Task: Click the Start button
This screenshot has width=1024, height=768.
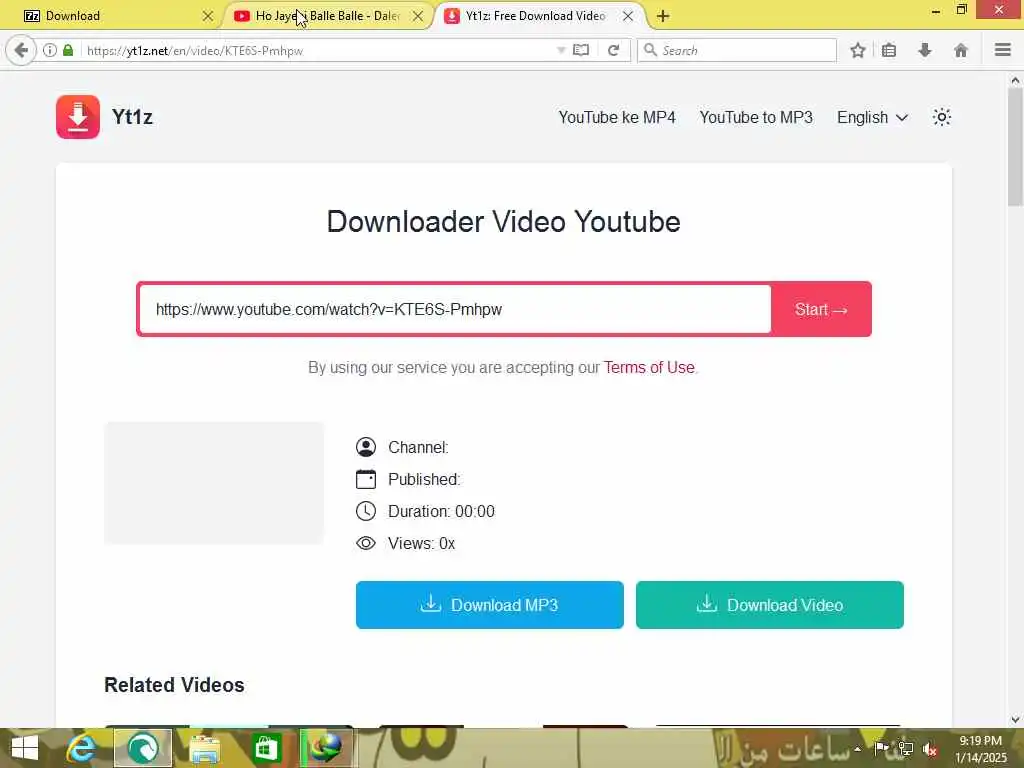Action: point(821,310)
